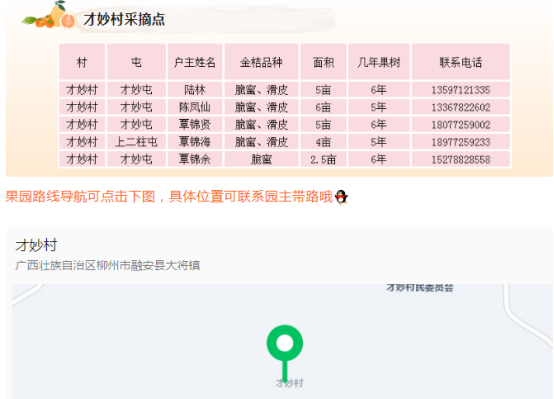The width and height of the screenshot is (554, 399).
Task: Click the green location pin on map
Action: pyautogui.click(x=285, y=352)
